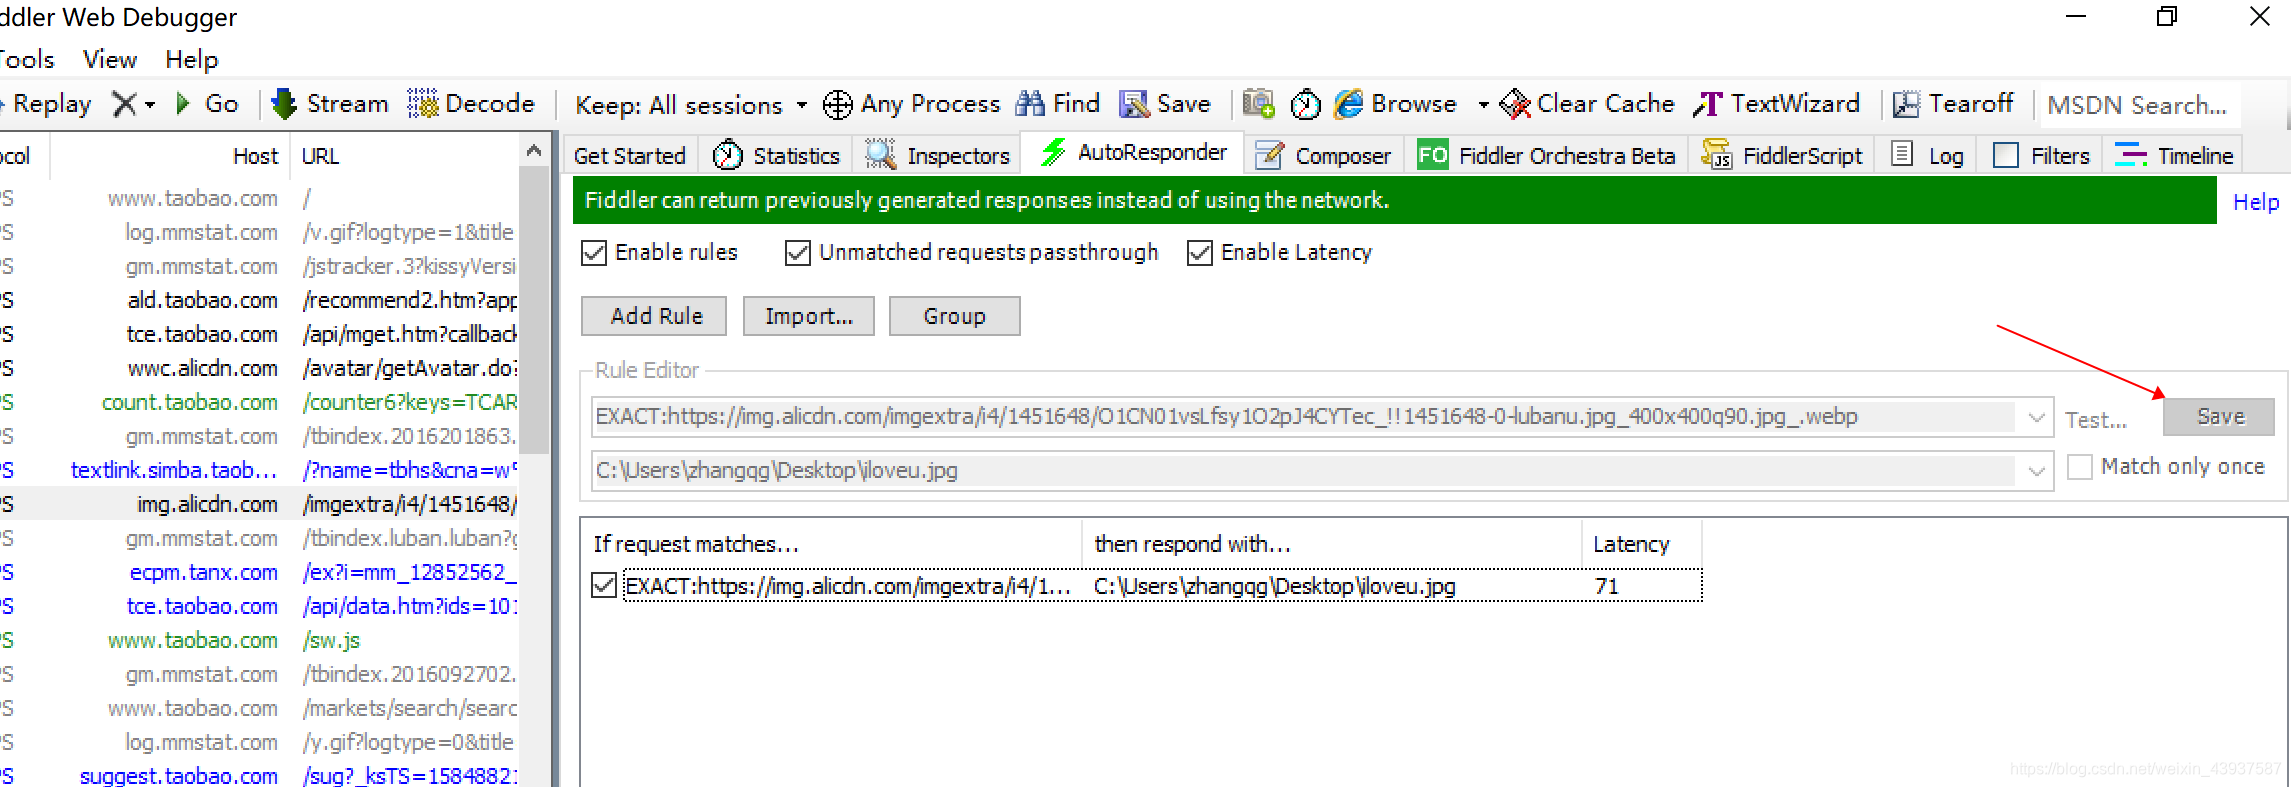Screen dimensions: 2291x787
Task: Open the Inspectors tab
Action: (x=937, y=156)
